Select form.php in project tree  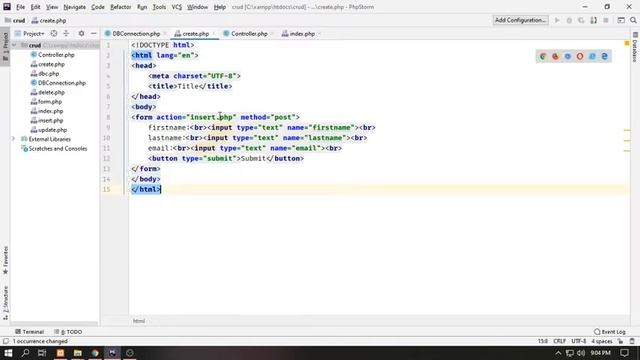[50, 102]
